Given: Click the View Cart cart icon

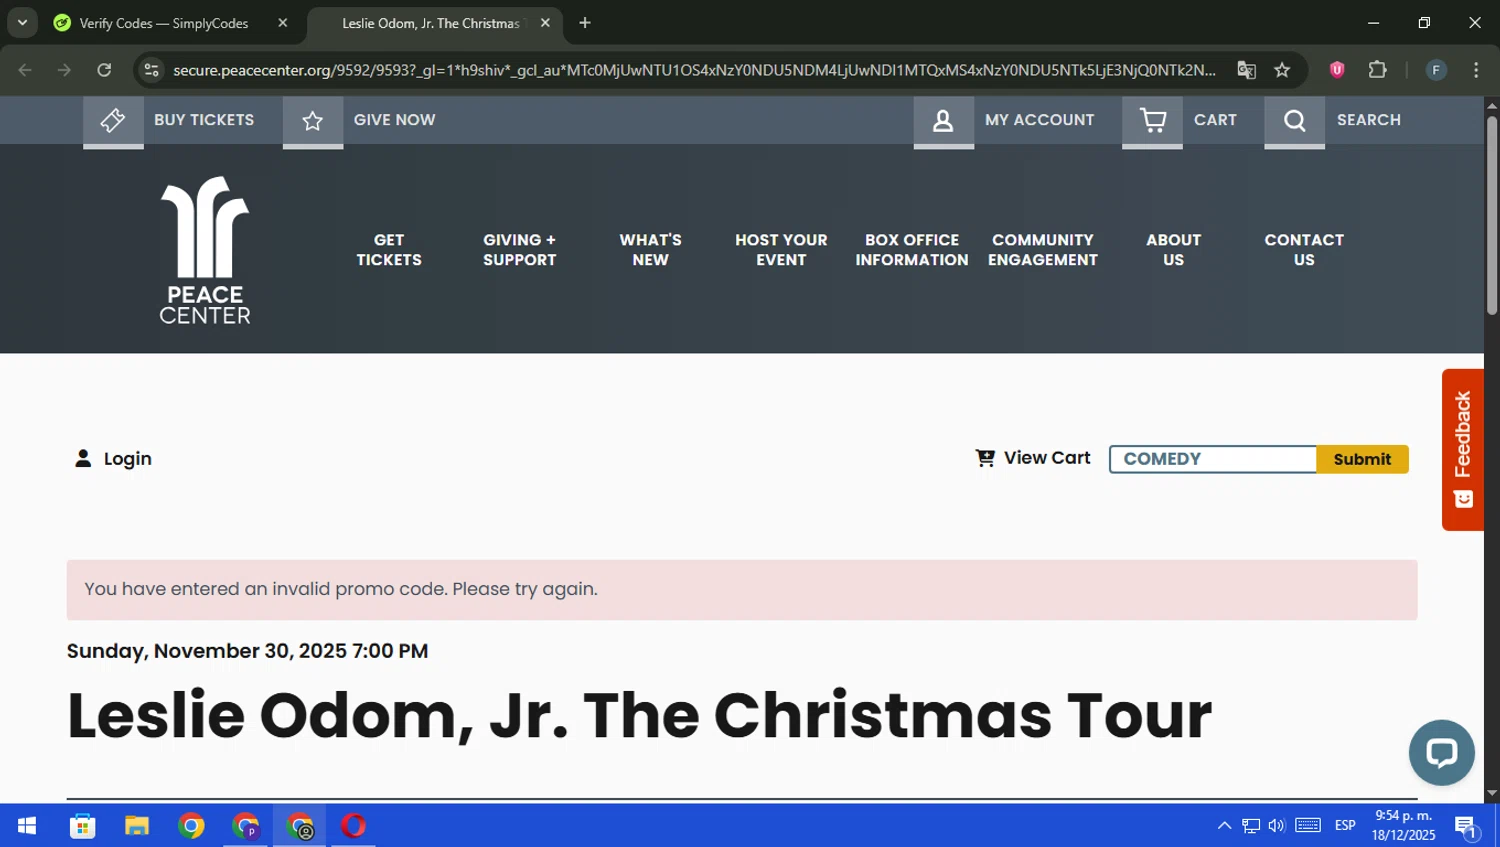Looking at the screenshot, I should click(985, 457).
